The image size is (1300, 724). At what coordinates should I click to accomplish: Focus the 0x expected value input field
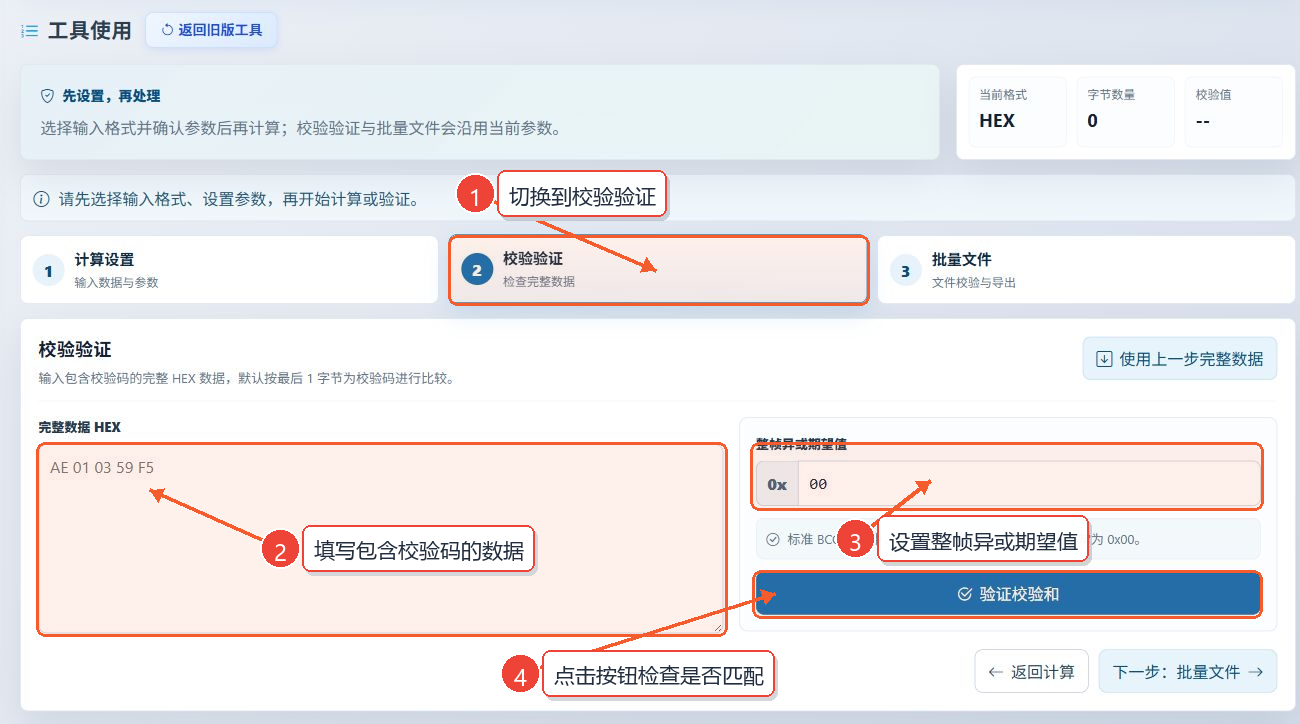pos(1029,484)
